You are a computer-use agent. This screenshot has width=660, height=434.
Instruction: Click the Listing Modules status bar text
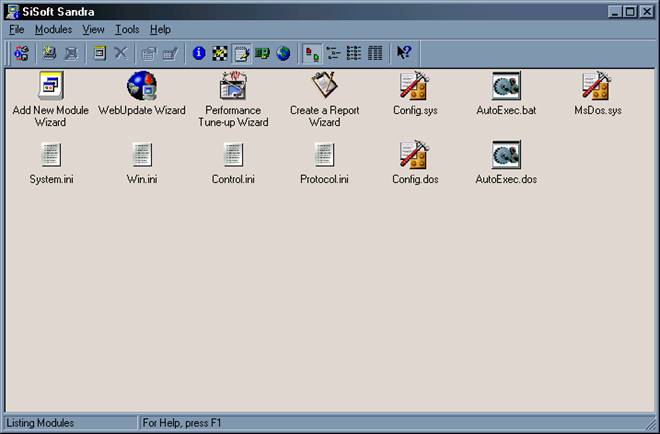40,423
